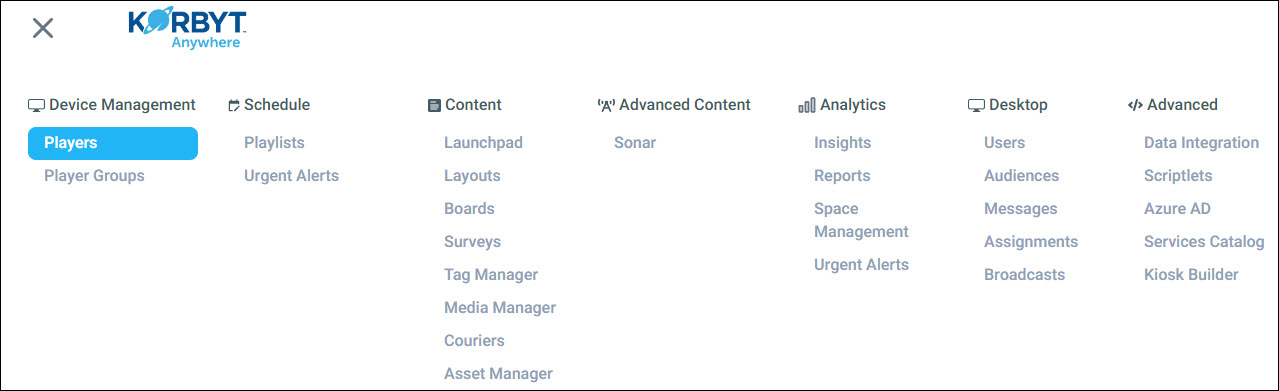The width and height of the screenshot is (1279, 391).
Task: Select Sonar under Advanced Content
Action: (x=635, y=143)
